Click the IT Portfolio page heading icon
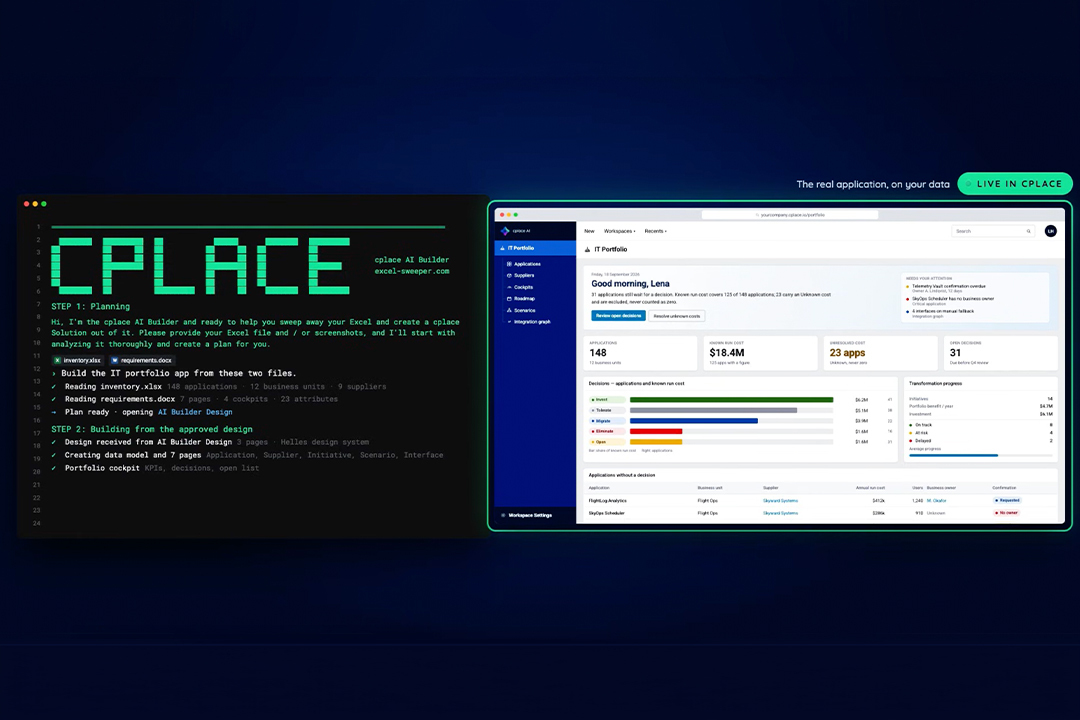 [588, 249]
